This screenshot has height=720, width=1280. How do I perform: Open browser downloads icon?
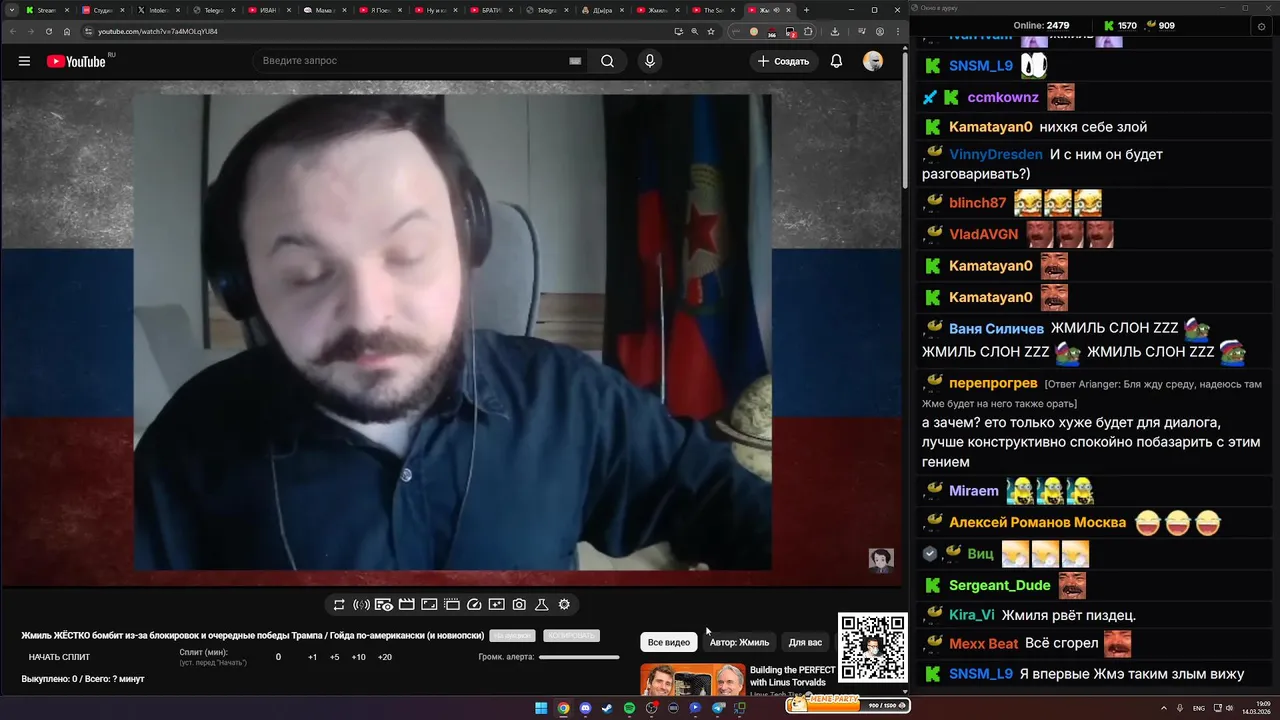coord(835,31)
